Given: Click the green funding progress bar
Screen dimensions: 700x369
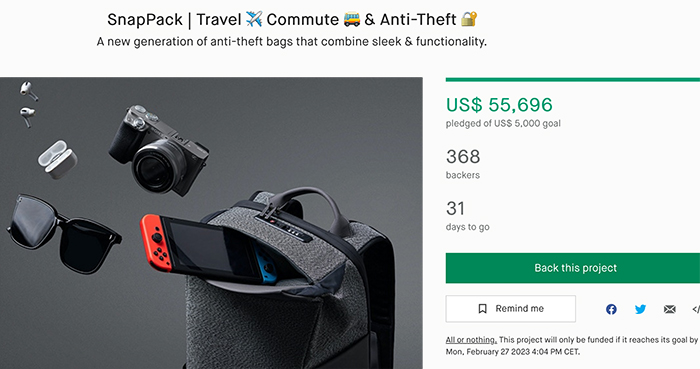Looking at the screenshot, I should coord(573,79).
